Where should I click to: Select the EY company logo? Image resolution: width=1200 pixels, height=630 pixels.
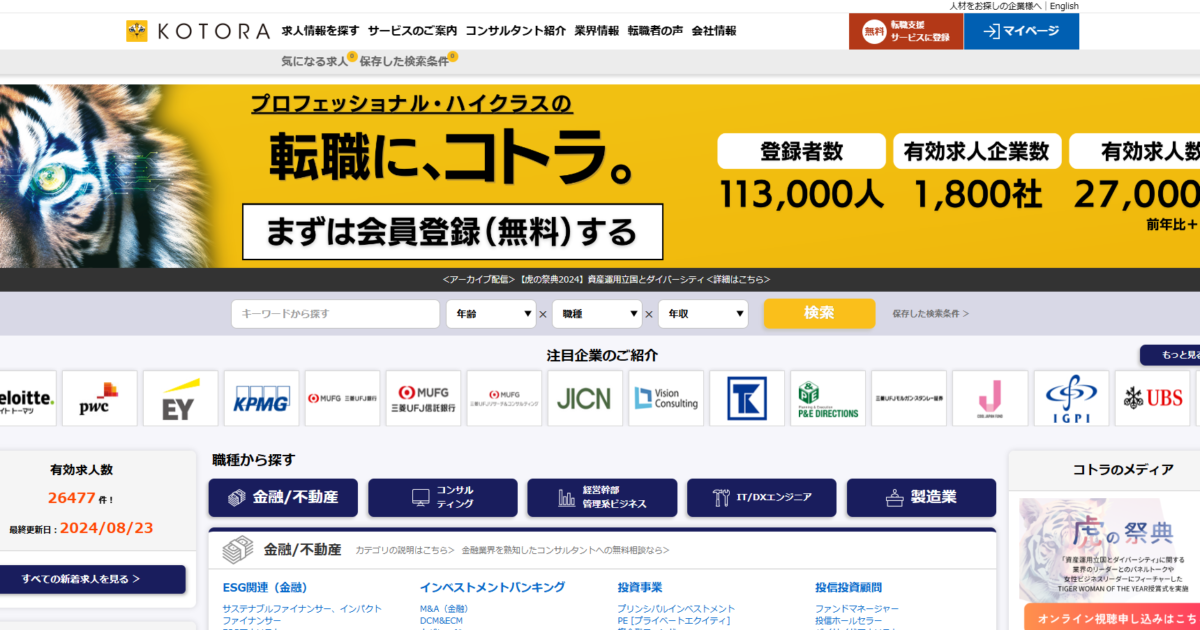180,398
